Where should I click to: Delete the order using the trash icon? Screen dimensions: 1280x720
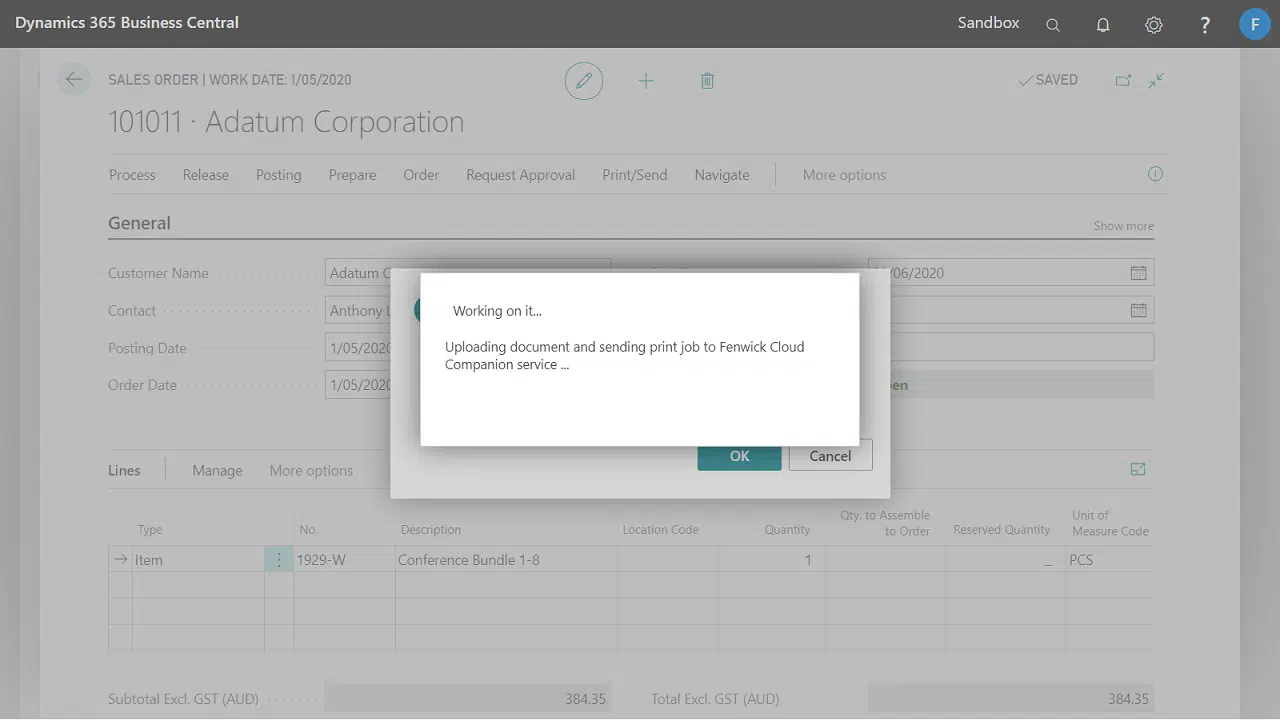pos(707,80)
